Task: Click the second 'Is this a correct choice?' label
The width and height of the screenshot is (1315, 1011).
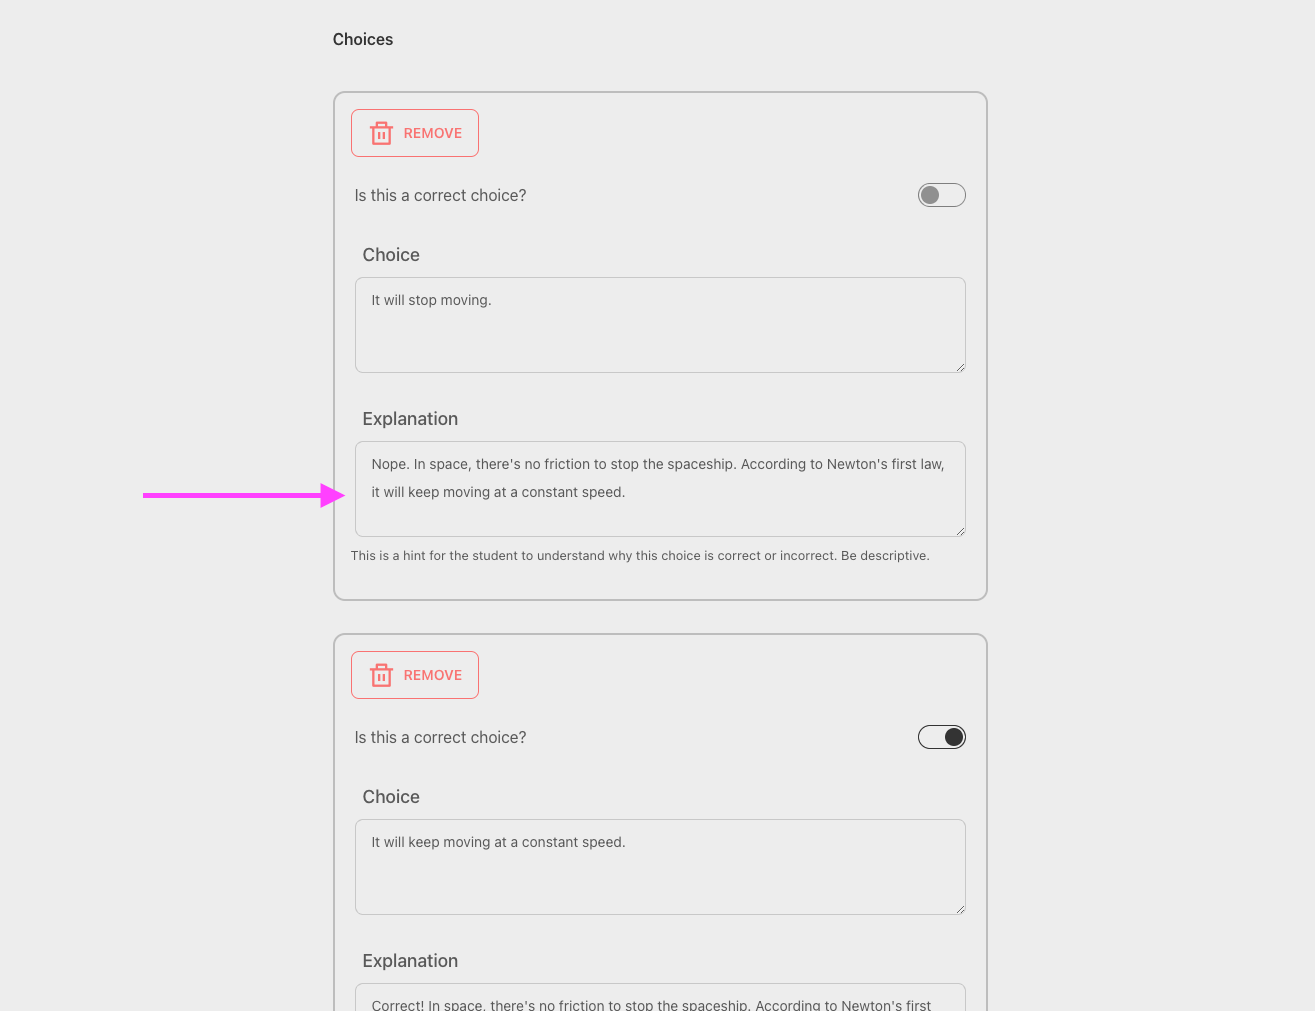Action: point(440,737)
